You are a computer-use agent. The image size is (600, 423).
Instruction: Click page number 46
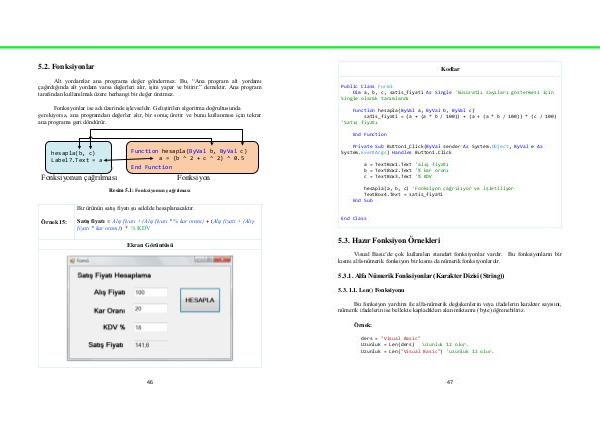(150, 382)
